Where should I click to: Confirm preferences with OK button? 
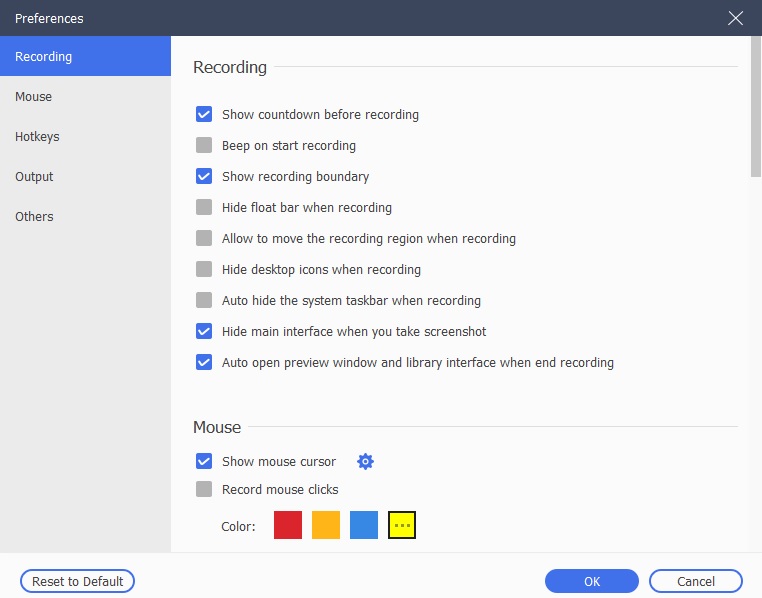(x=591, y=581)
